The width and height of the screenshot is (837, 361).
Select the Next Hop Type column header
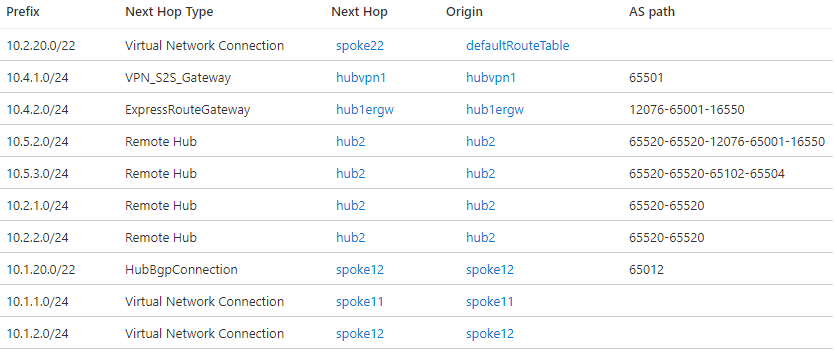click(169, 12)
